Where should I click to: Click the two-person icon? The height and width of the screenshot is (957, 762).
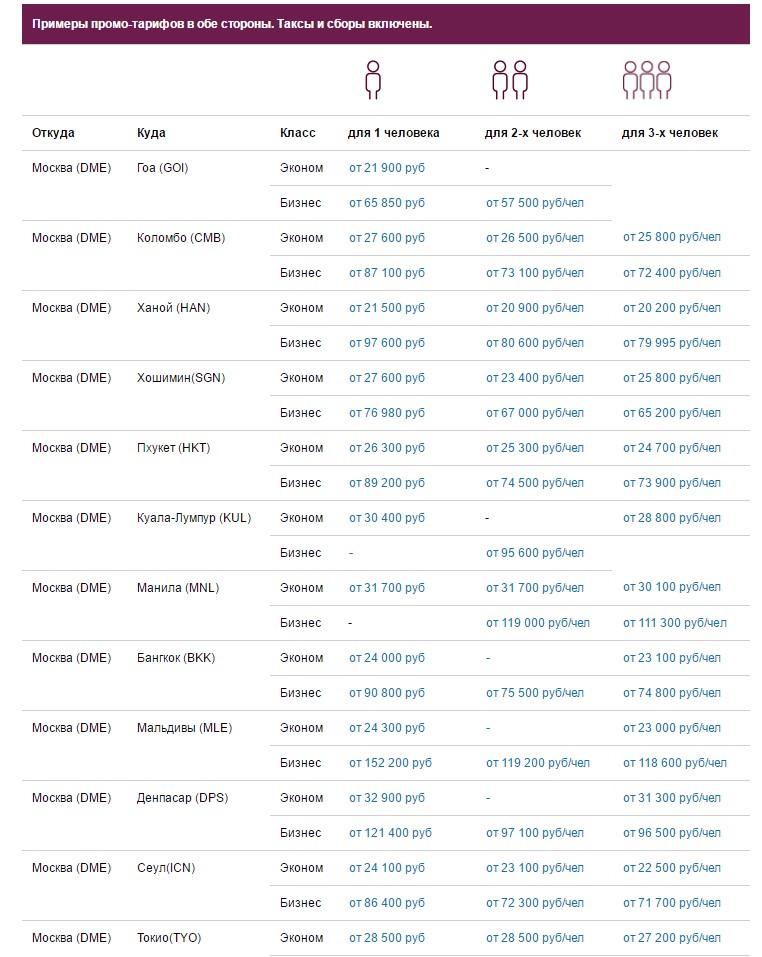509,80
